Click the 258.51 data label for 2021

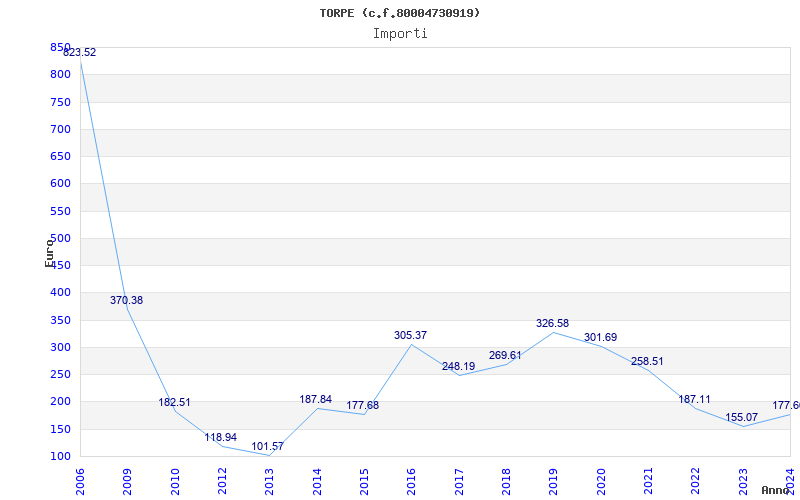tap(647, 362)
